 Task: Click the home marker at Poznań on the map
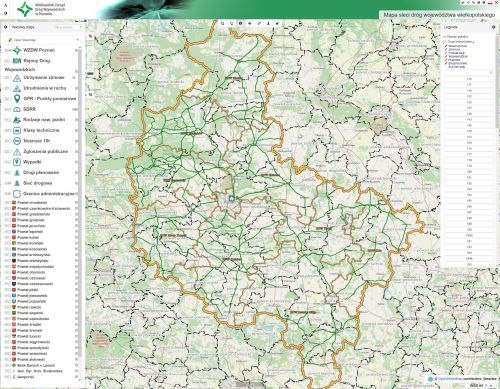click(x=231, y=199)
